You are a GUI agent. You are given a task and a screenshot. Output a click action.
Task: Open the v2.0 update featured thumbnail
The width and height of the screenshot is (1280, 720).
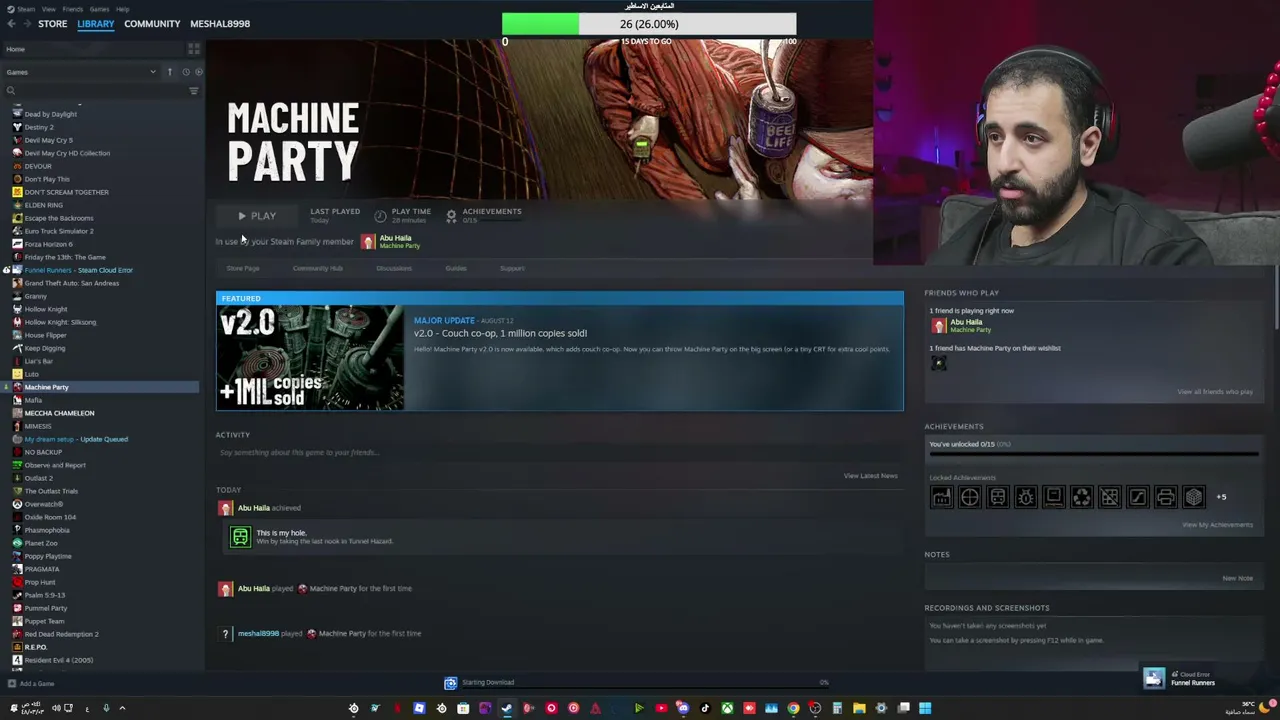tap(310, 358)
